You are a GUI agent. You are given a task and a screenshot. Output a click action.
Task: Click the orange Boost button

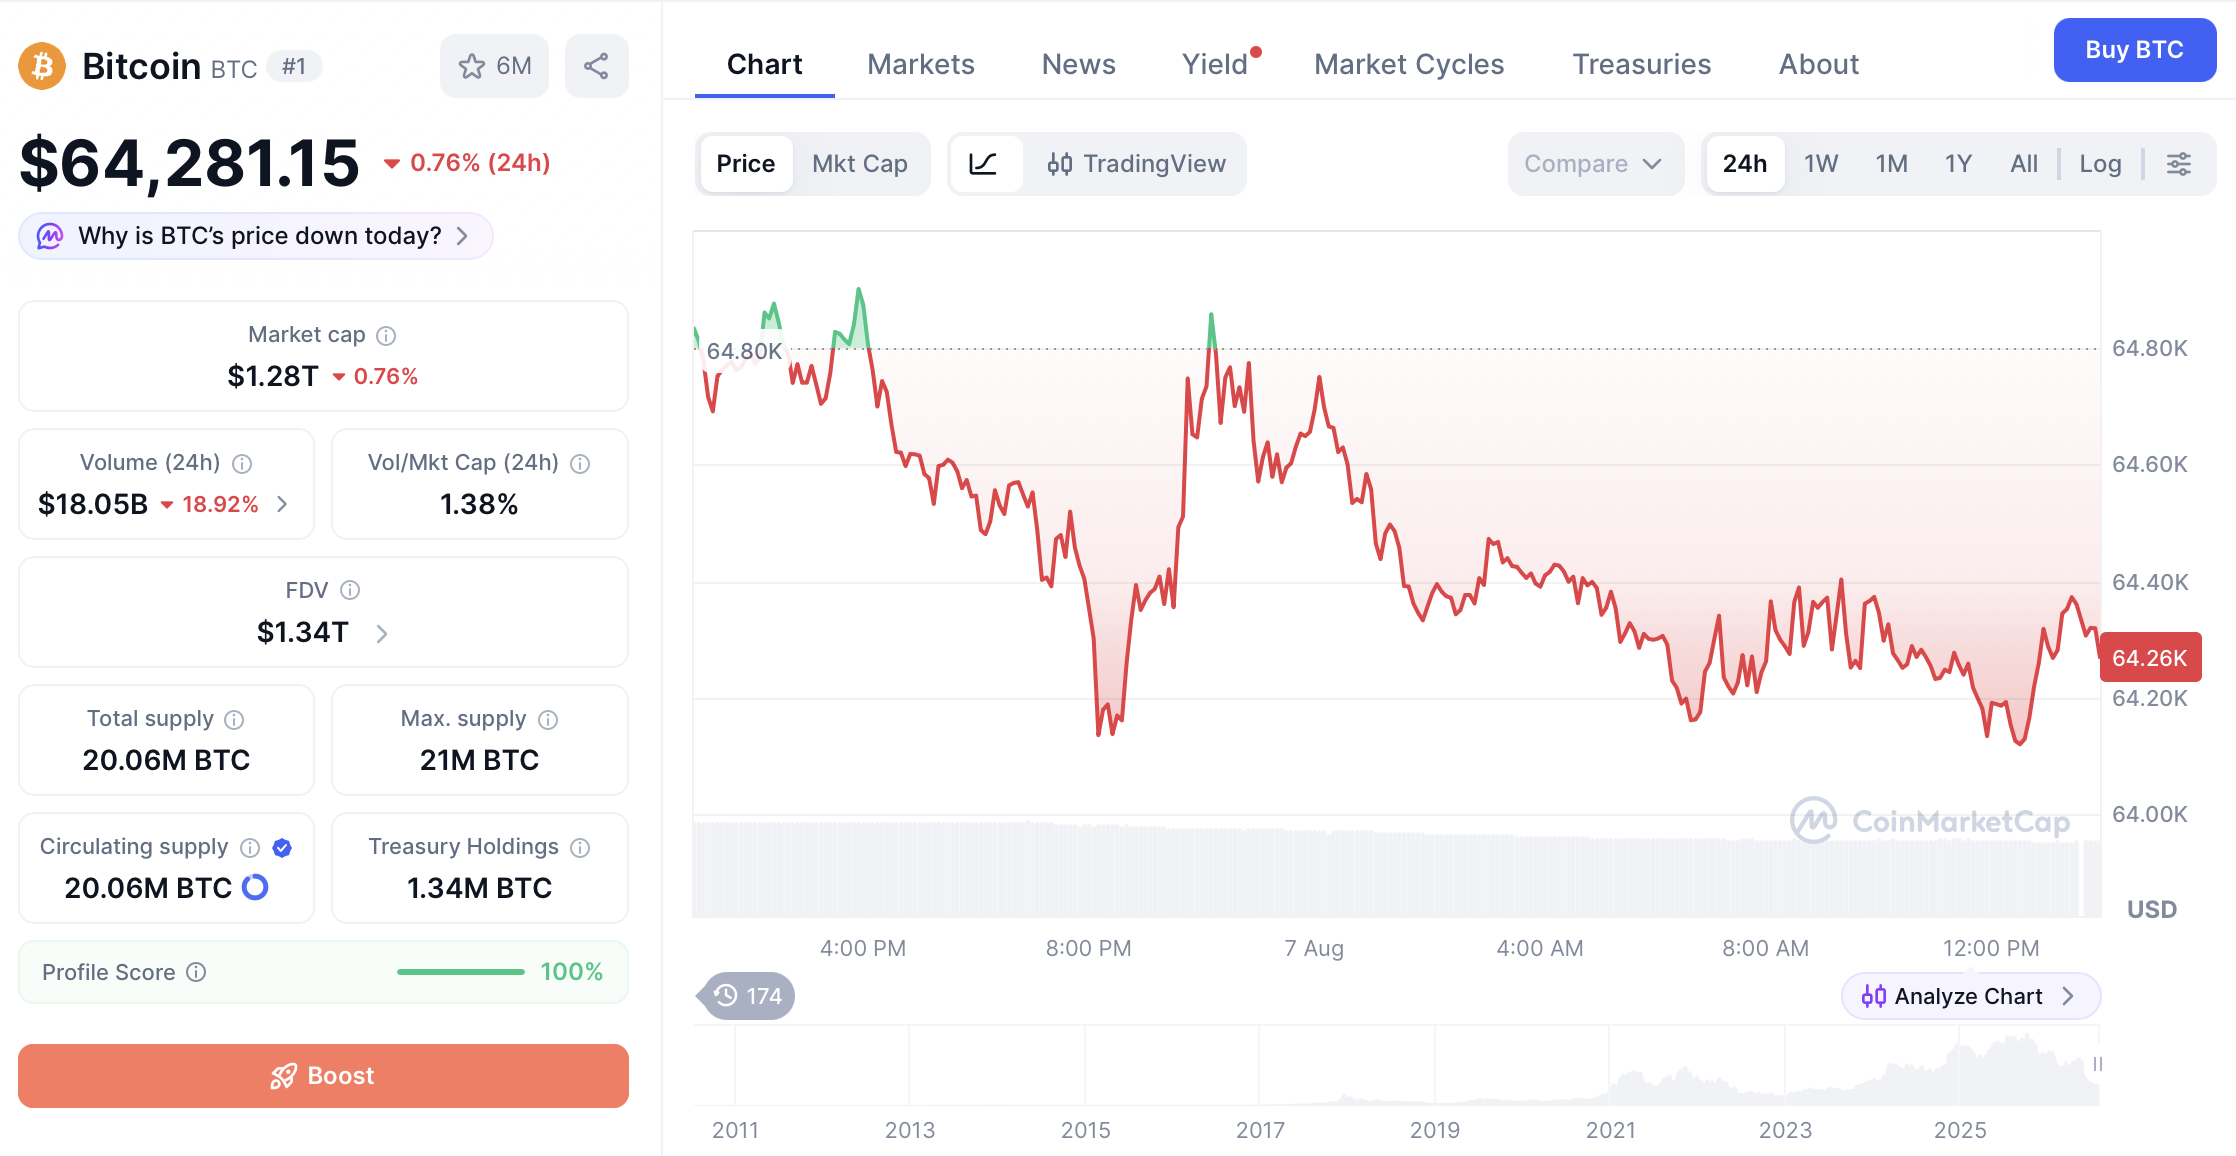(323, 1076)
